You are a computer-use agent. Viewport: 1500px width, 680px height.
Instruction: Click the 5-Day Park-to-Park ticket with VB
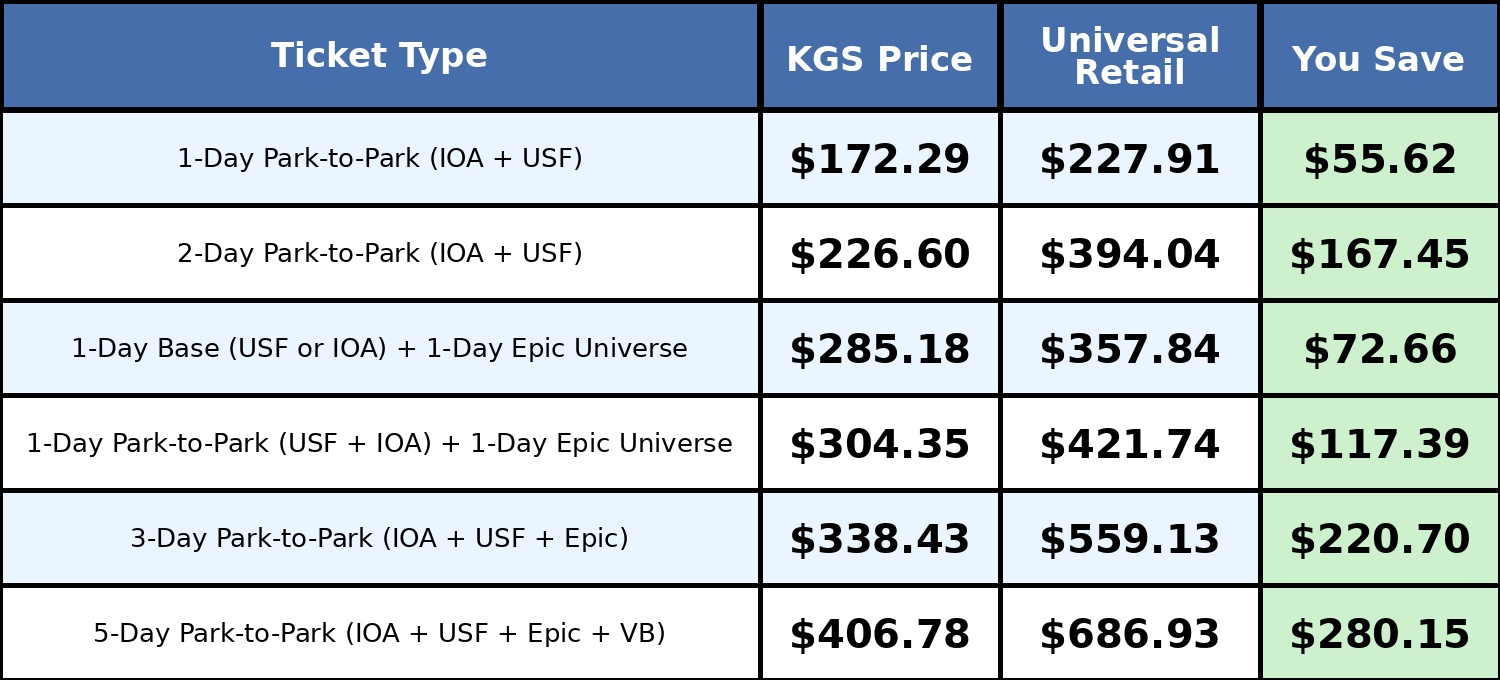point(379,634)
